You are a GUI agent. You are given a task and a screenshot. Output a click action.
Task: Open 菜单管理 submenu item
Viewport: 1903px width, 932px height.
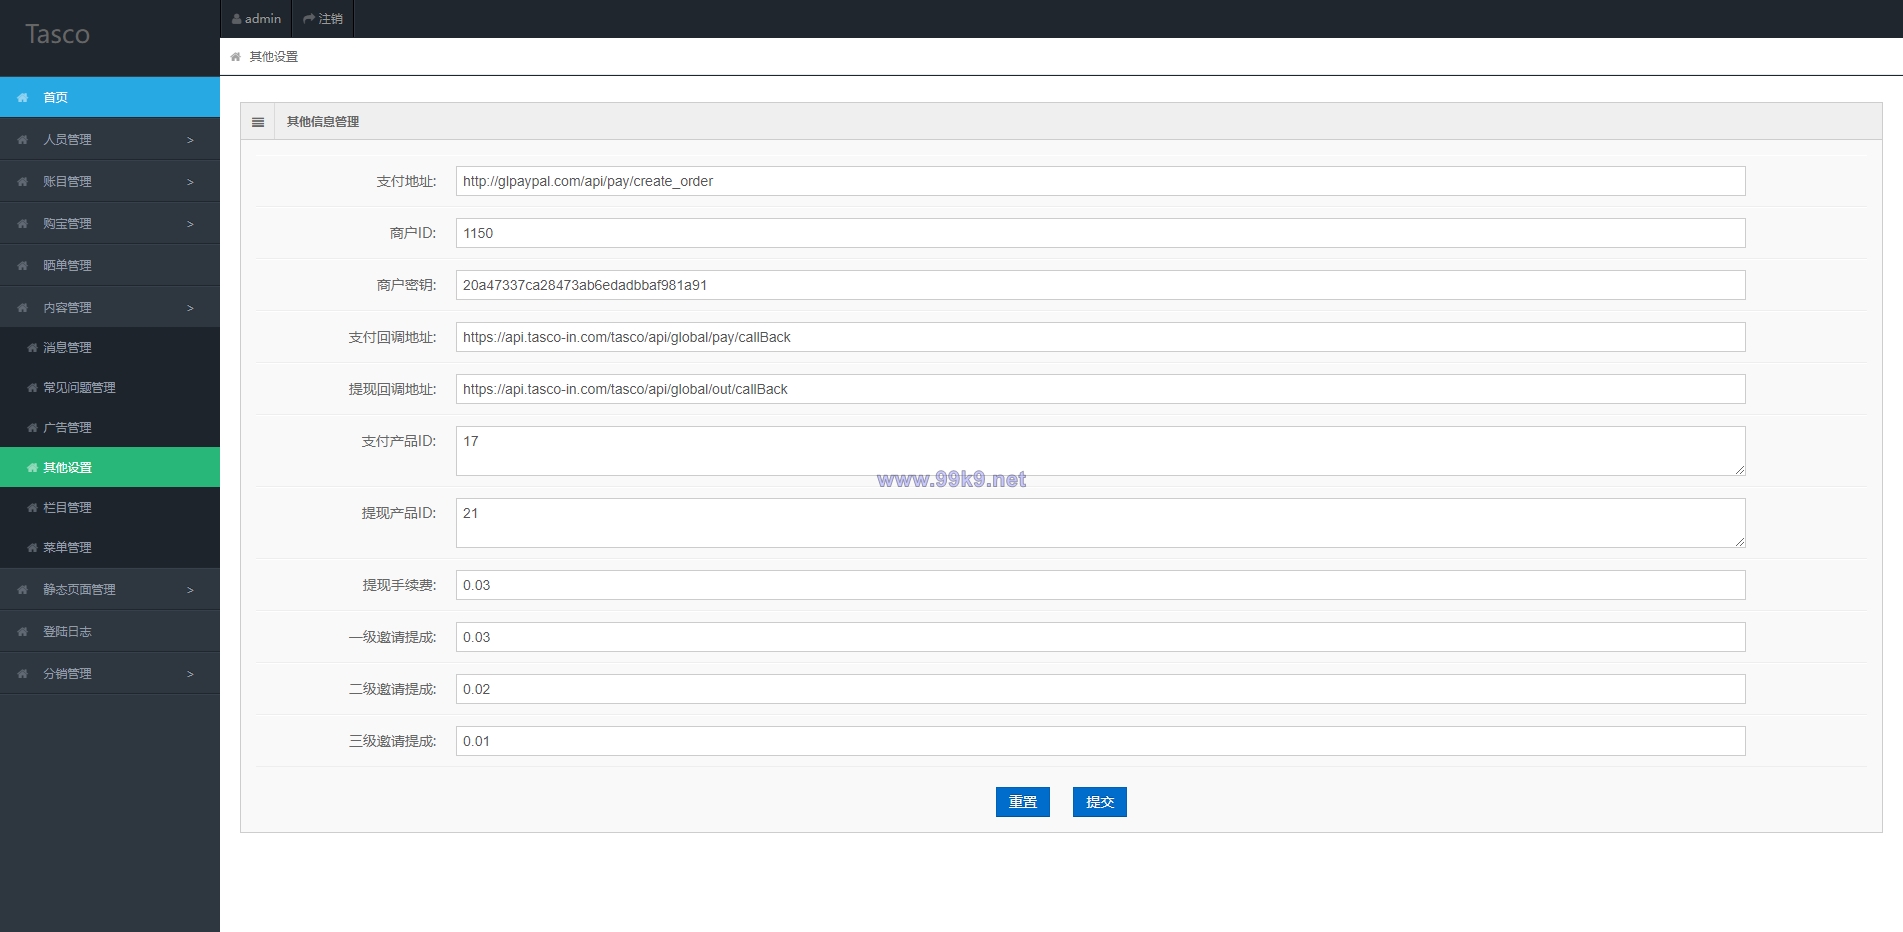[x=110, y=547]
